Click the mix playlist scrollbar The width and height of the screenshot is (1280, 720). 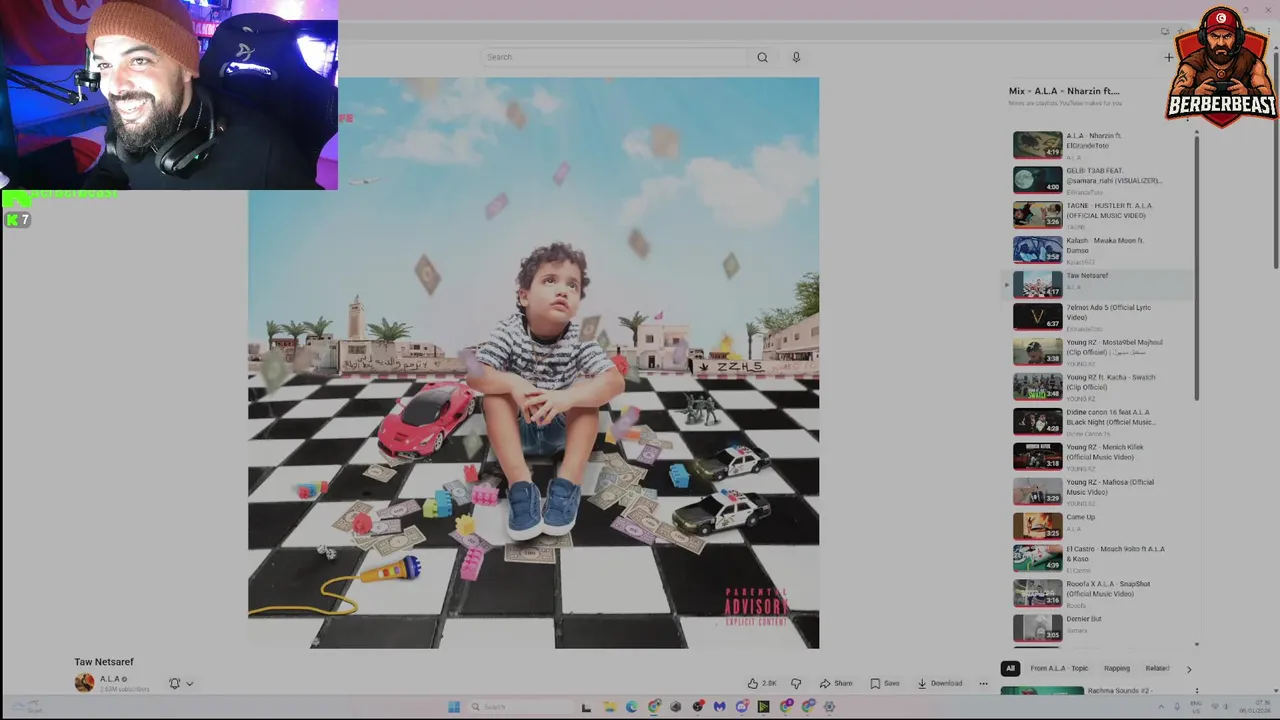1196,268
